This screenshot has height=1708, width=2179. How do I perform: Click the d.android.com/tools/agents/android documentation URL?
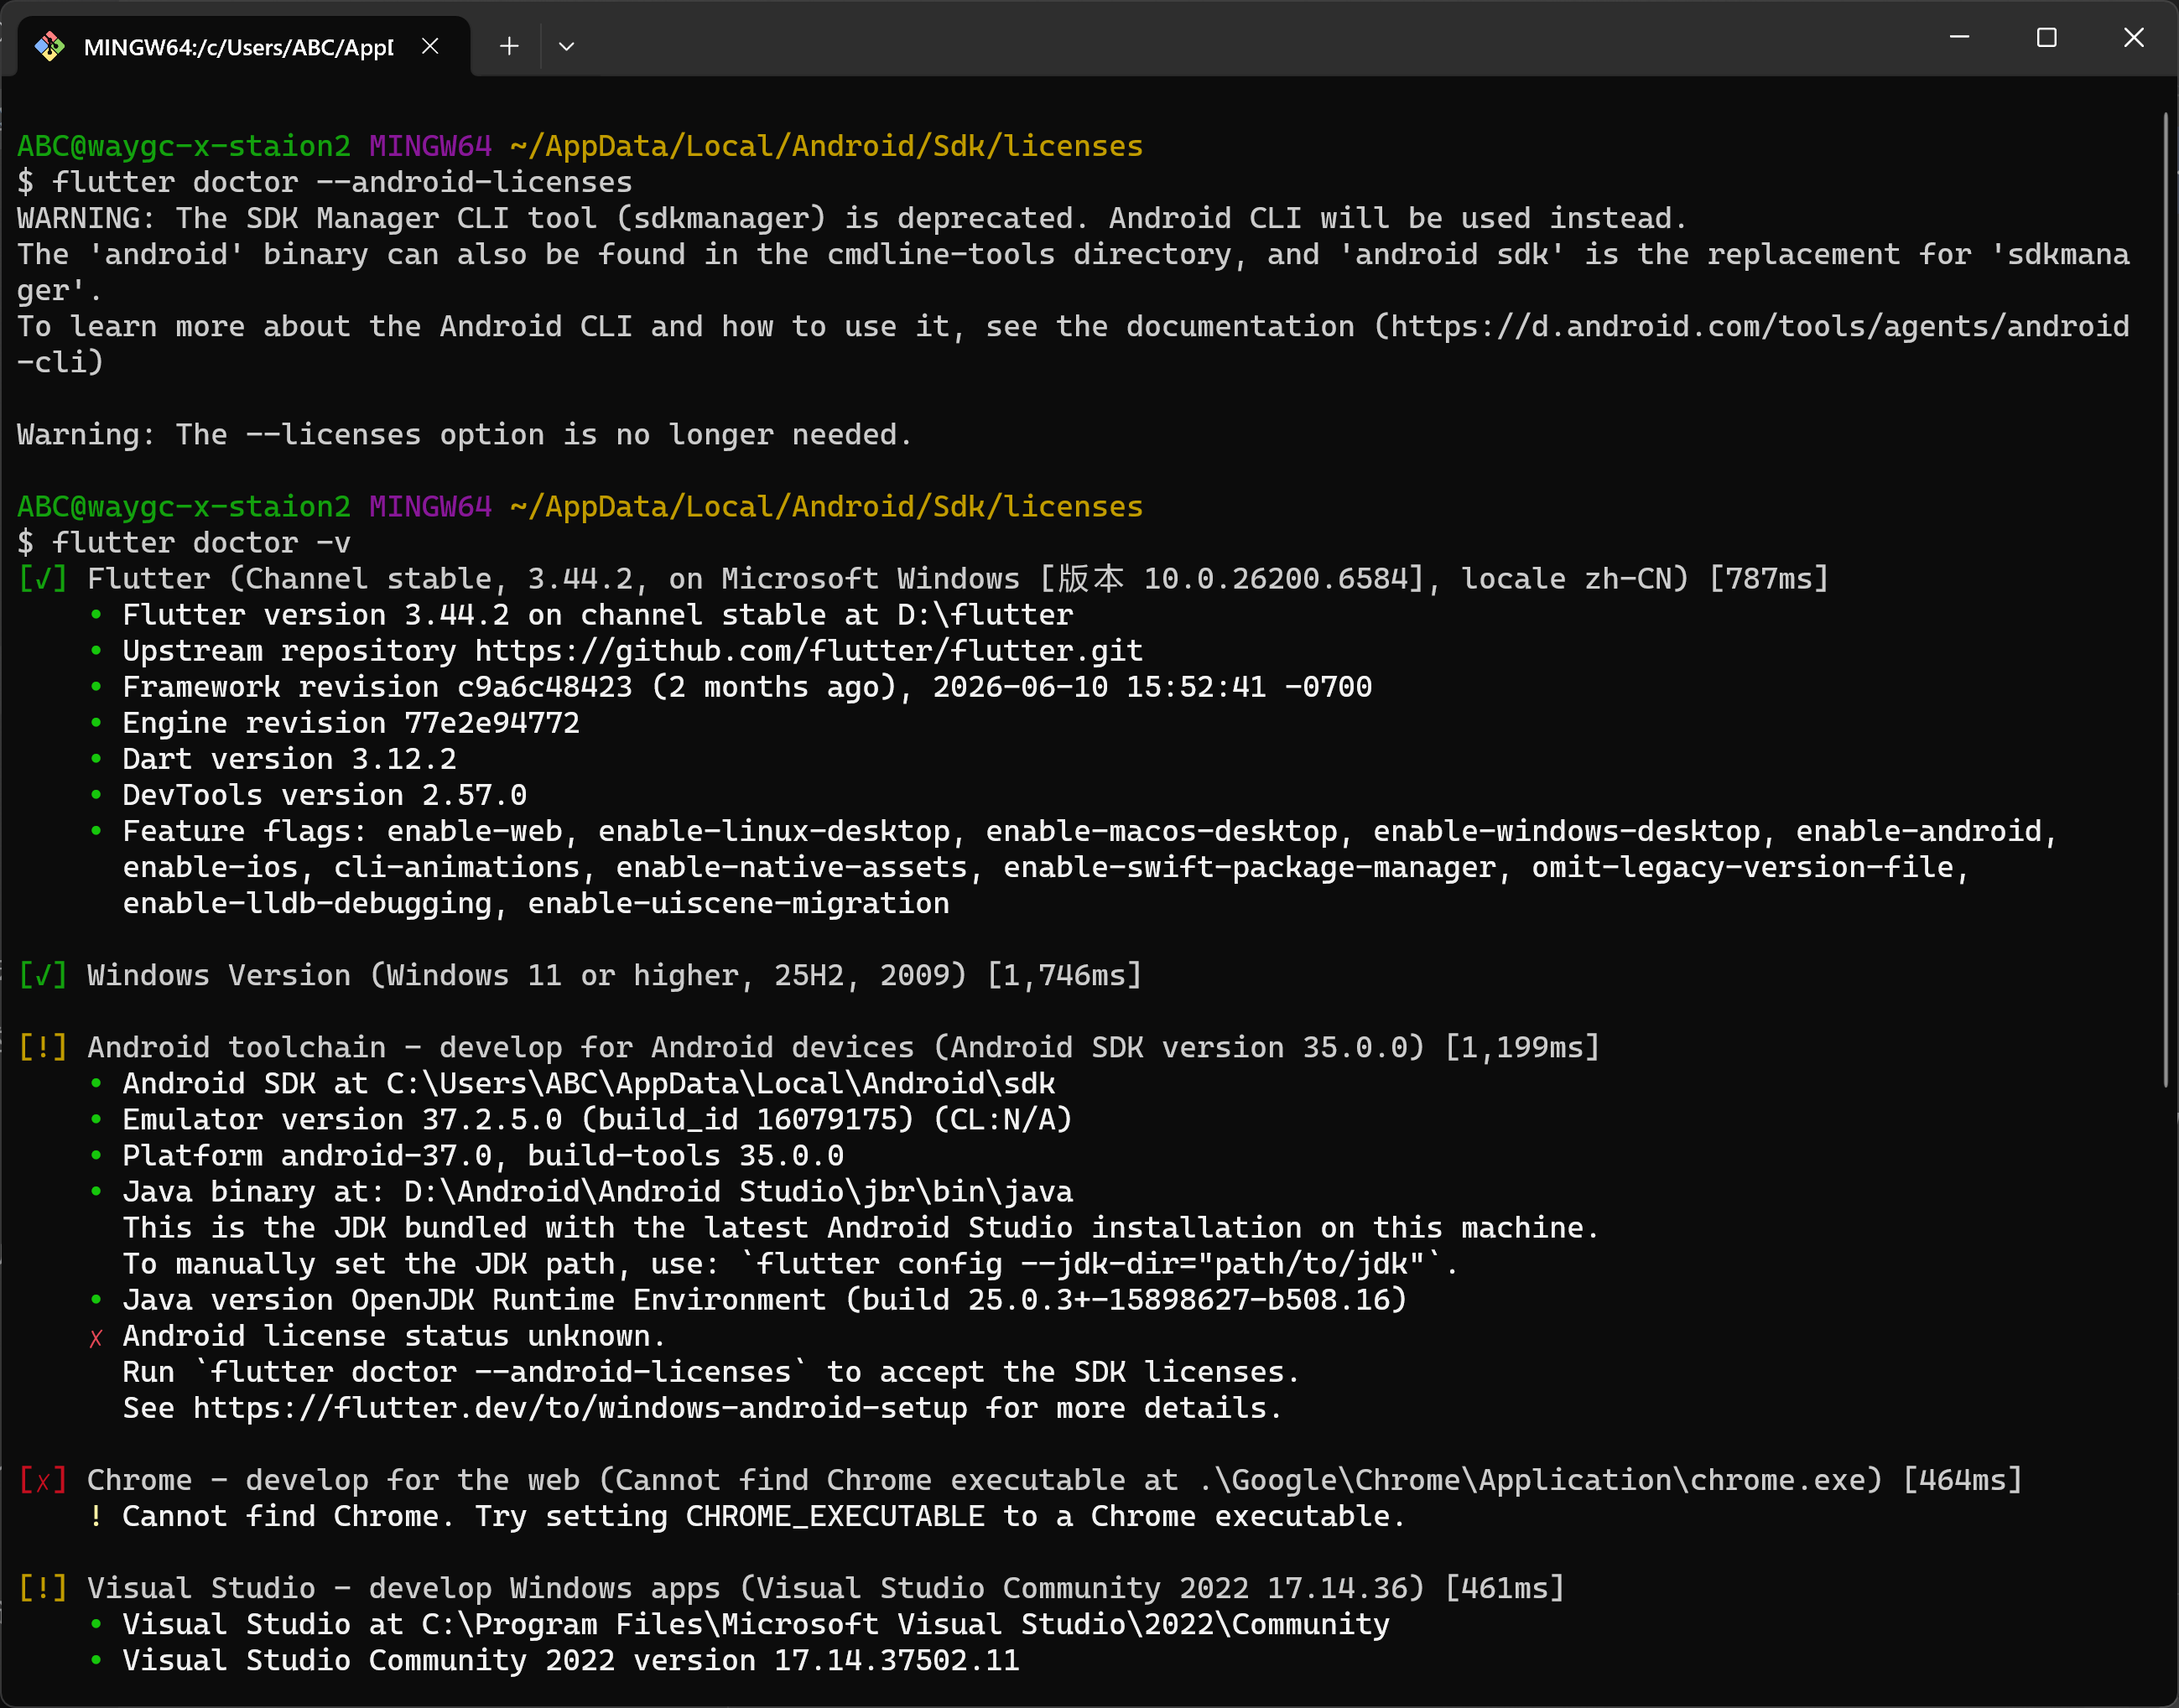[x=1759, y=326]
